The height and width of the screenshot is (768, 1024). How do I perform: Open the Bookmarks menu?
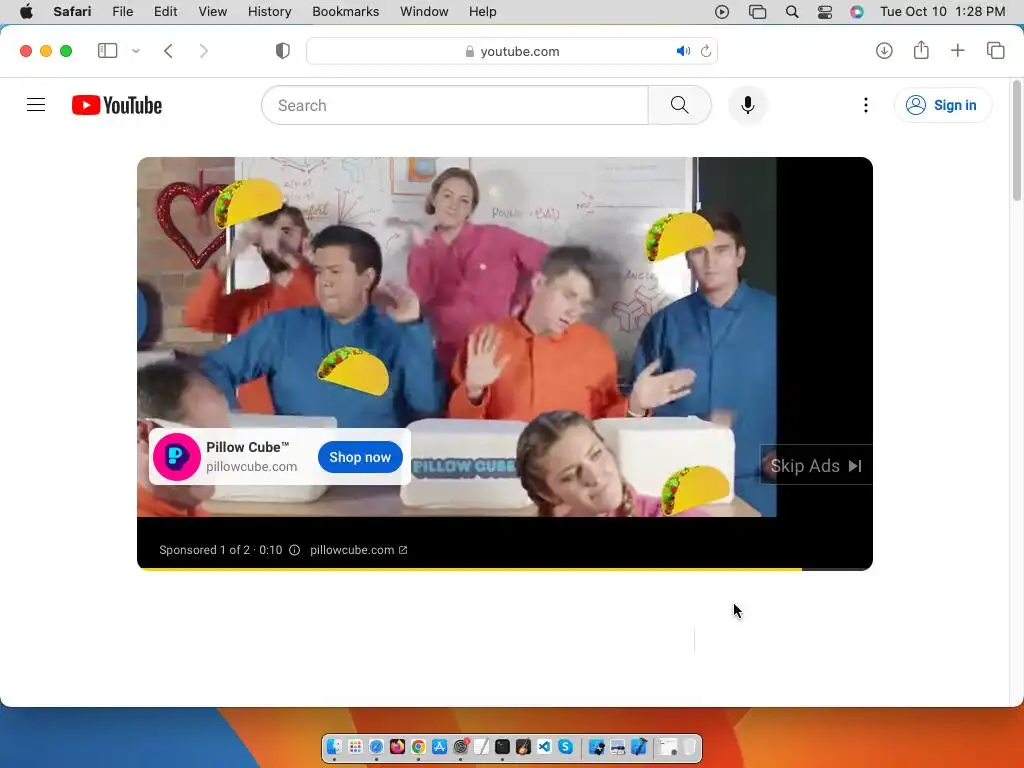[345, 12]
